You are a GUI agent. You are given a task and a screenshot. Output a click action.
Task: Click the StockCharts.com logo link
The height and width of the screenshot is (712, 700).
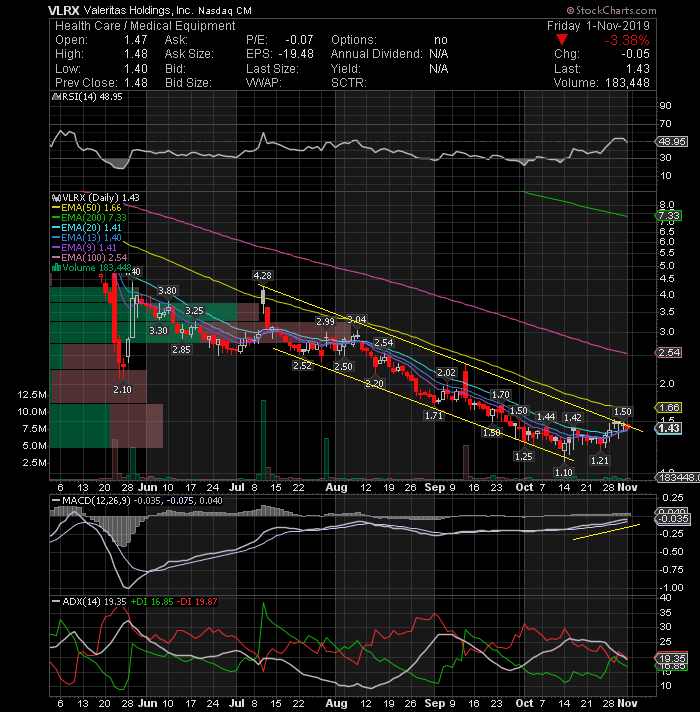pos(612,10)
